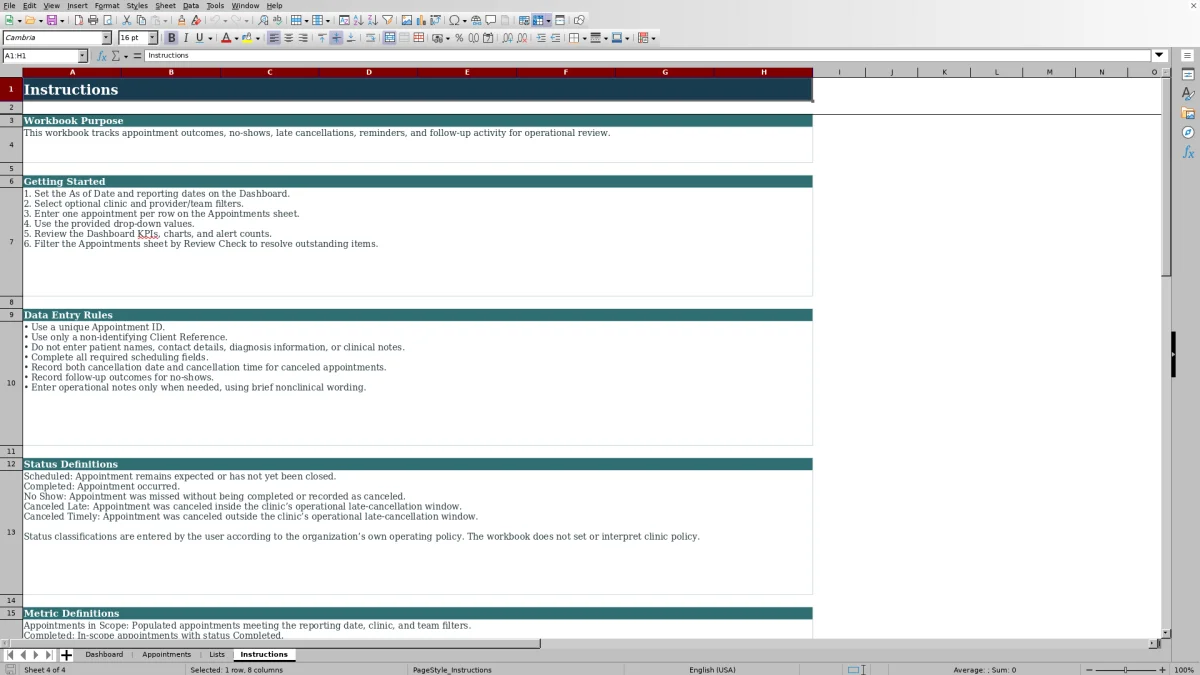Open sidebar Properties panel icon
The height and width of the screenshot is (675, 1200).
pos(1188,74)
